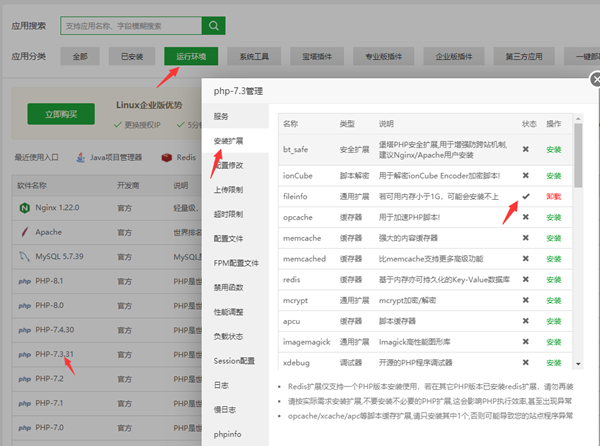Click the Java project manager icon

80,157
